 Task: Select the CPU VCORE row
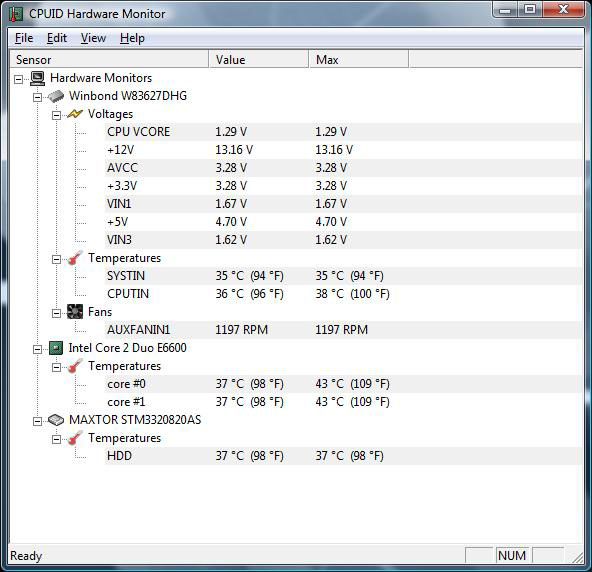343,132
